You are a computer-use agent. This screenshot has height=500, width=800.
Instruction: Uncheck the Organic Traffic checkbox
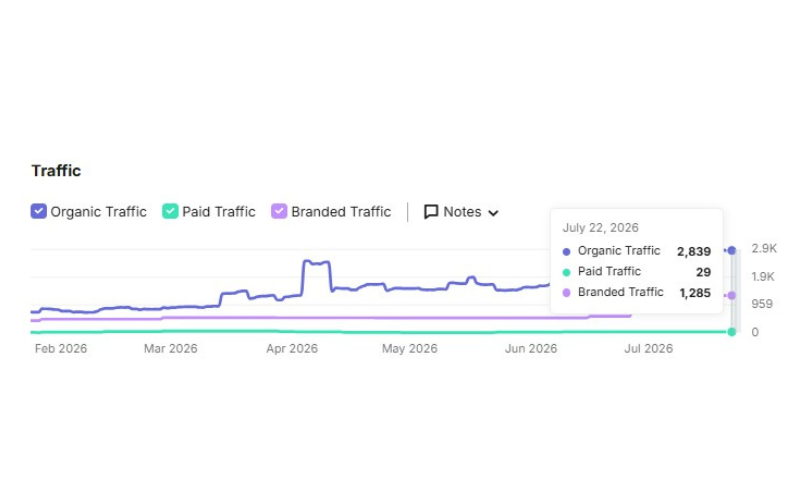click(x=38, y=211)
